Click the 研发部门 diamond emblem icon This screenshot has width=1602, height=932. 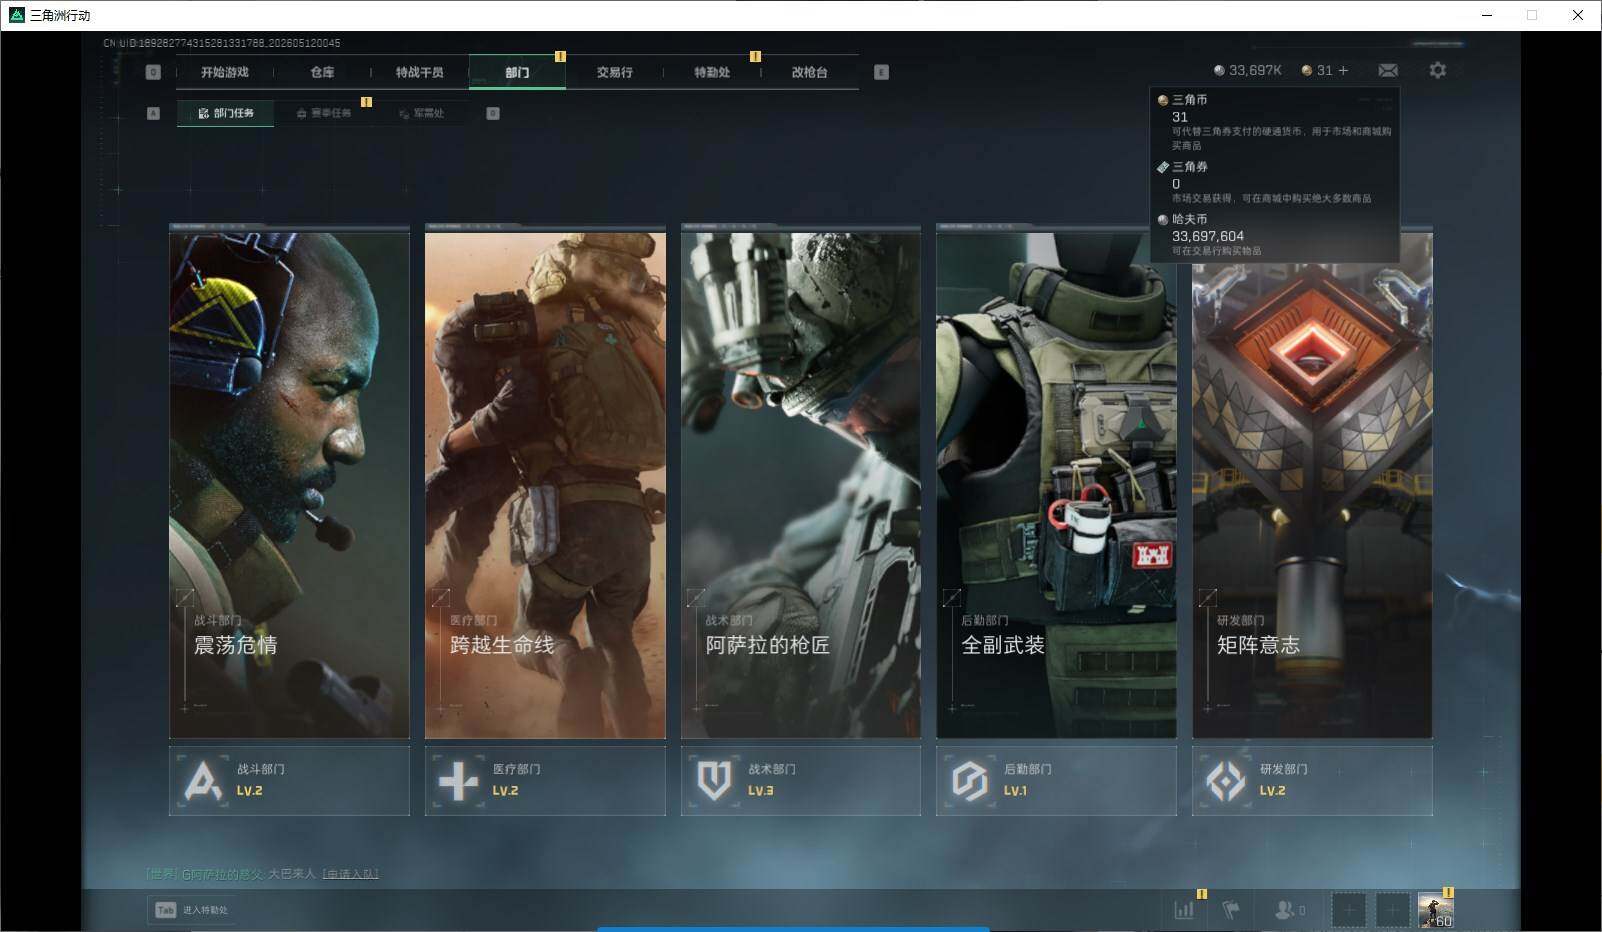[1226, 780]
